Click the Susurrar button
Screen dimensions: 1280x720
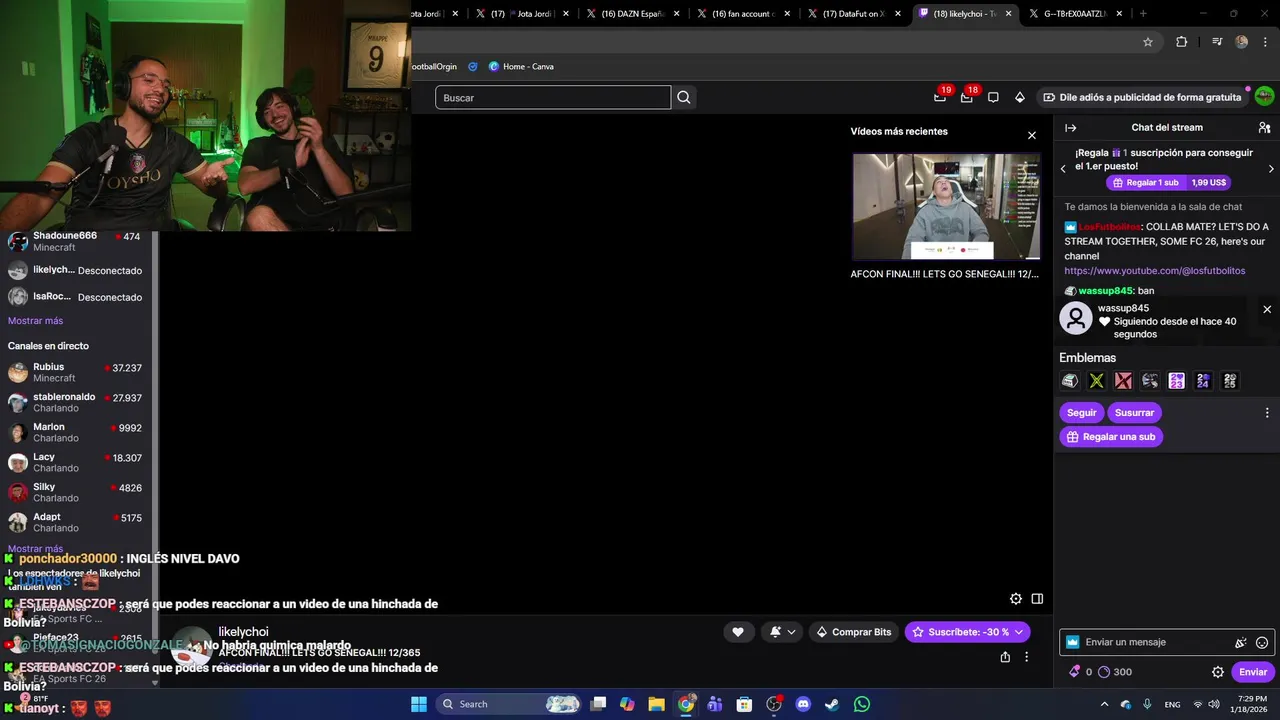[1134, 413]
